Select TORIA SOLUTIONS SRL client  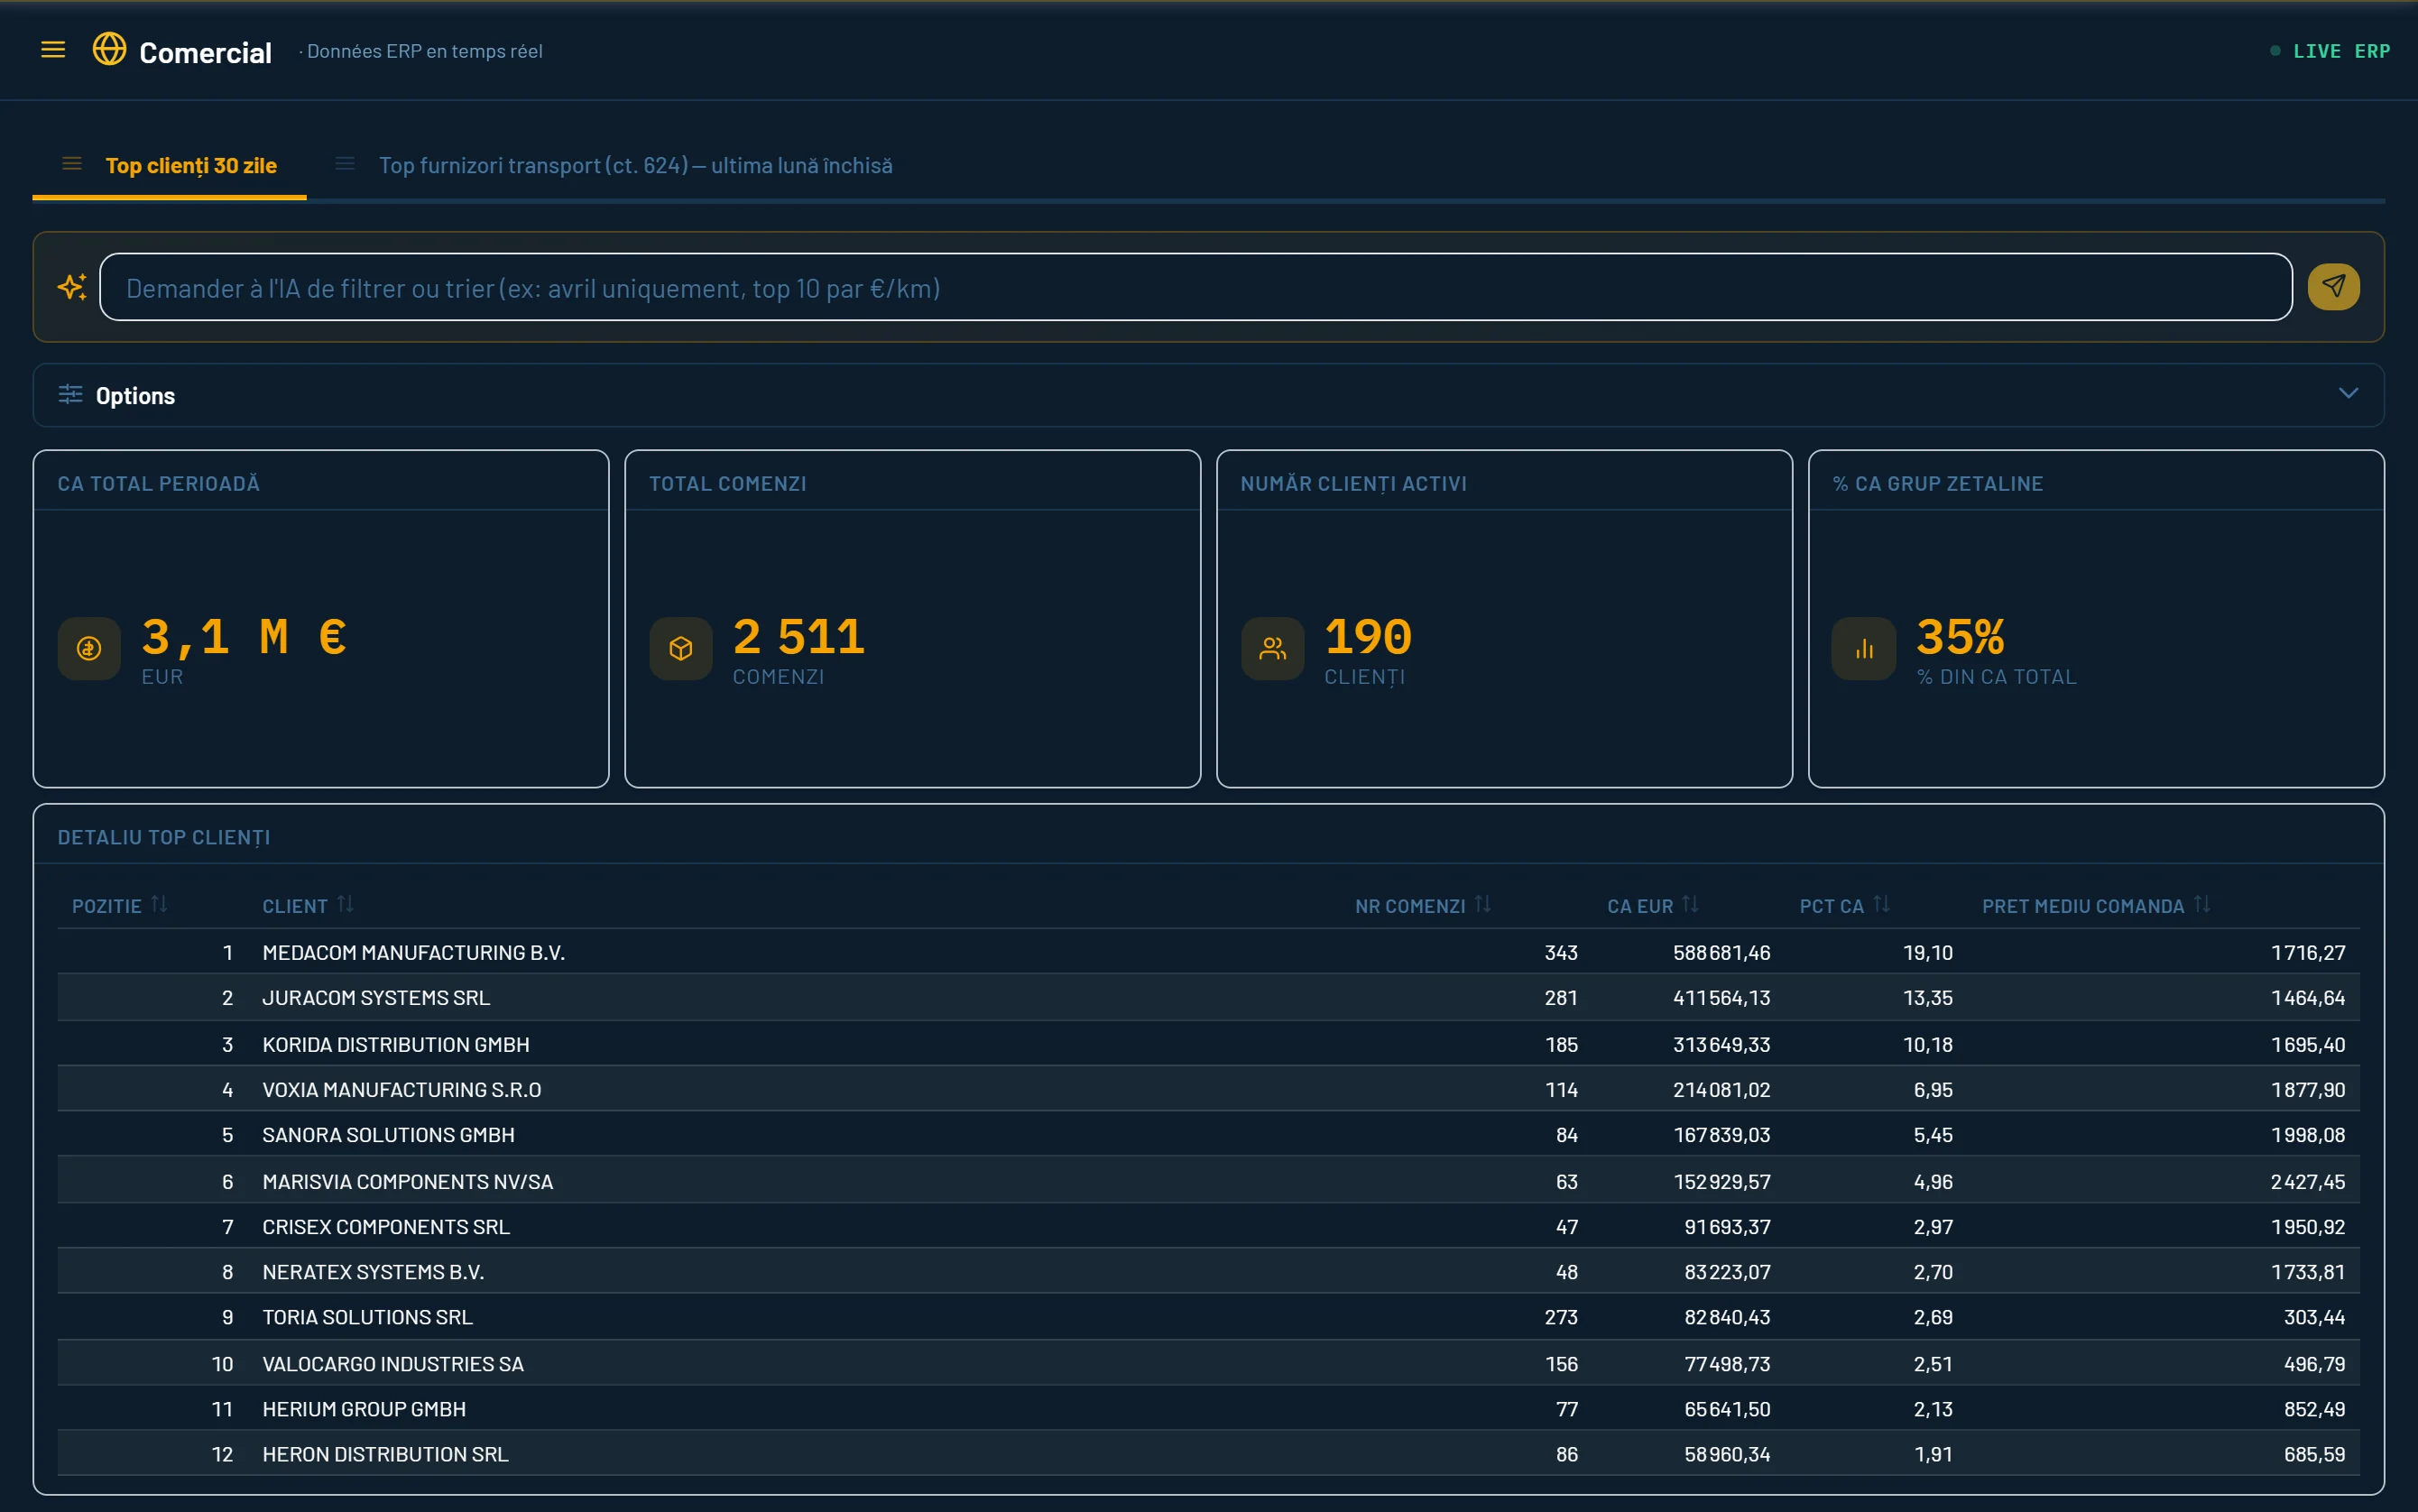tap(367, 1318)
